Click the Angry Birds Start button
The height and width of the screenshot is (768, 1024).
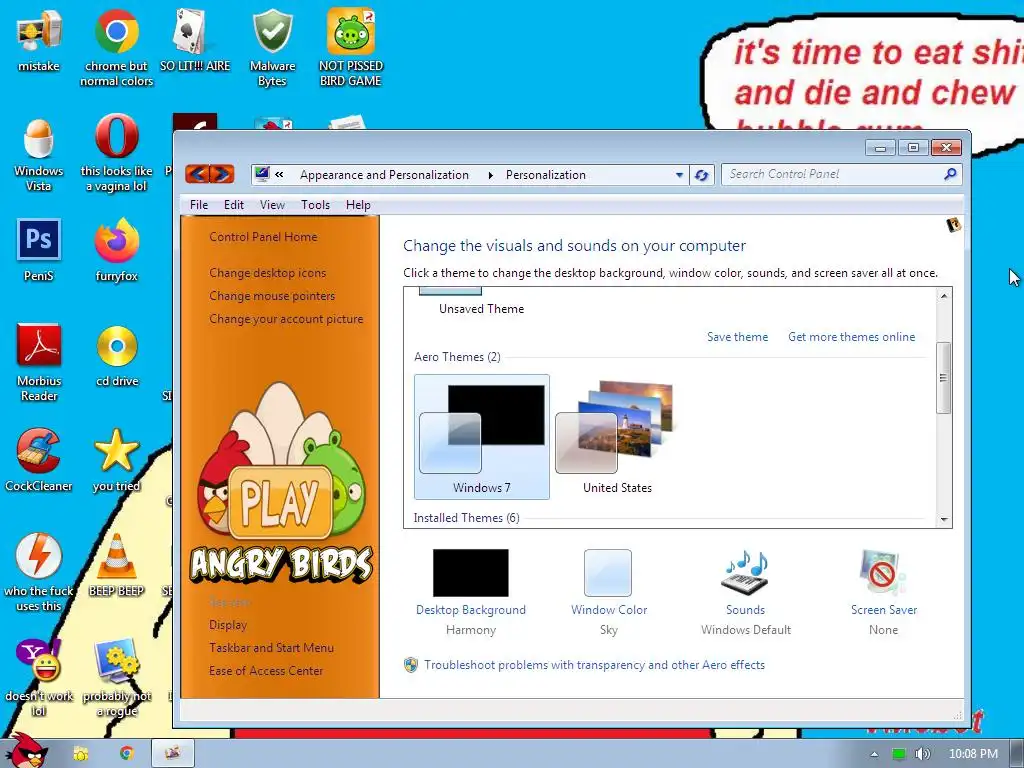pyautogui.click(x=29, y=751)
